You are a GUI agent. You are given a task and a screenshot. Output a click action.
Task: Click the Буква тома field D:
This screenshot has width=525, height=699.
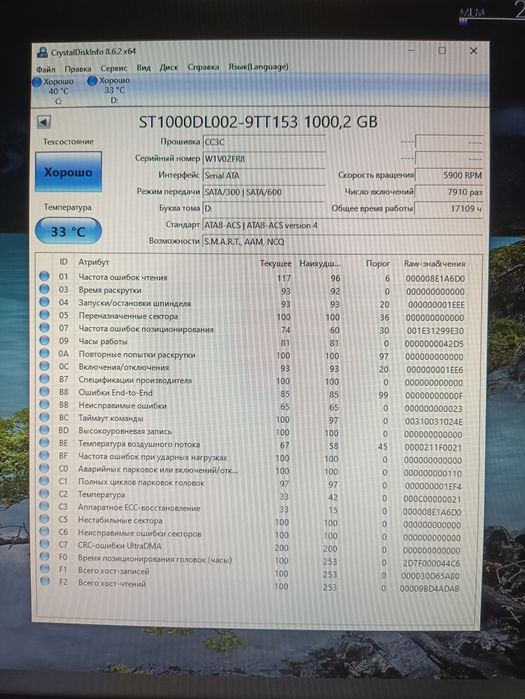coord(264,209)
